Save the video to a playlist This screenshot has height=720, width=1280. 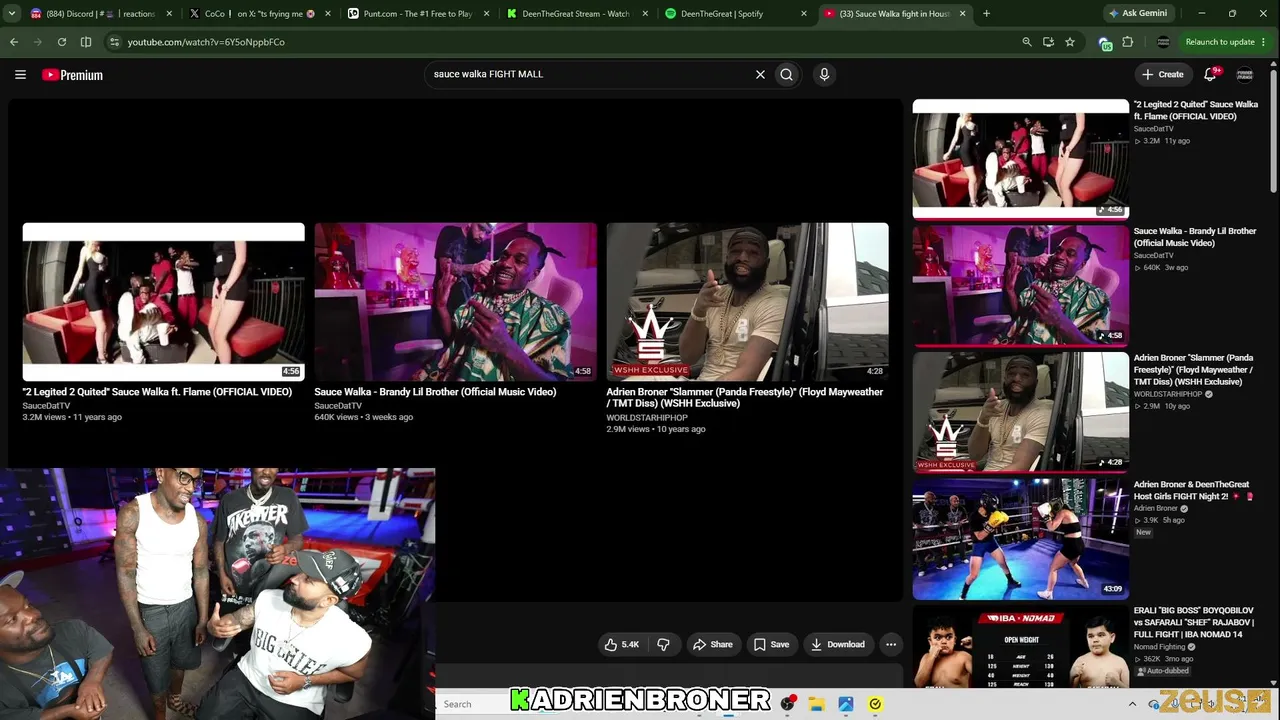pos(771,645)
